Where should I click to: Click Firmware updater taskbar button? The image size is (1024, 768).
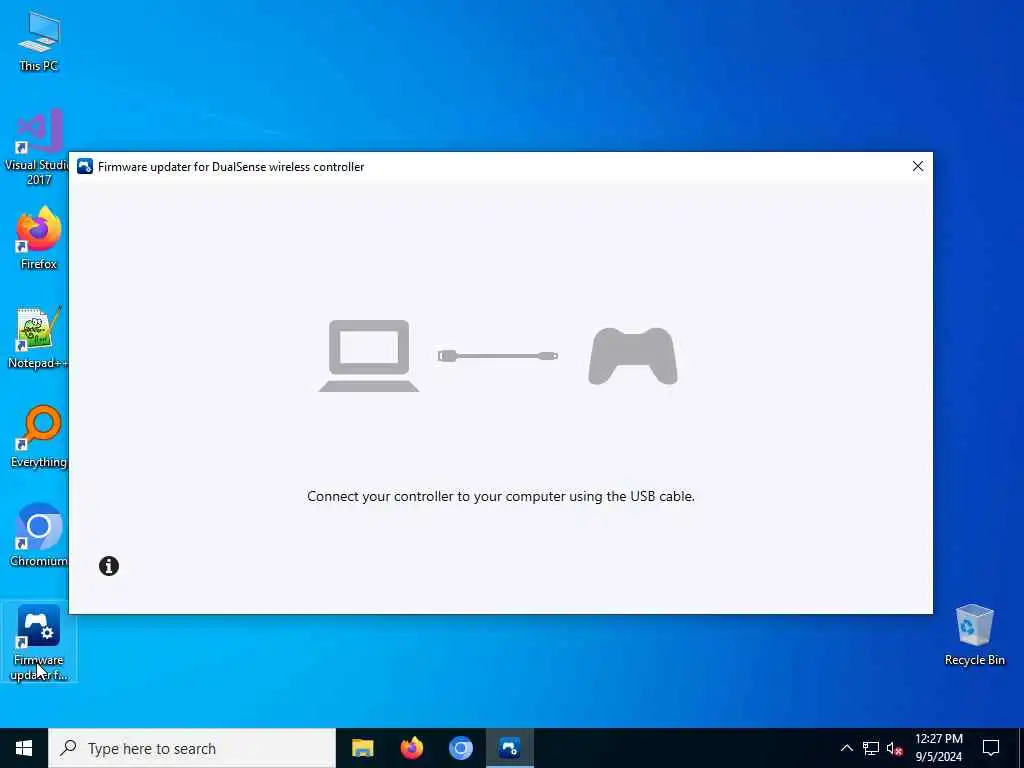(x=509, y=748)
